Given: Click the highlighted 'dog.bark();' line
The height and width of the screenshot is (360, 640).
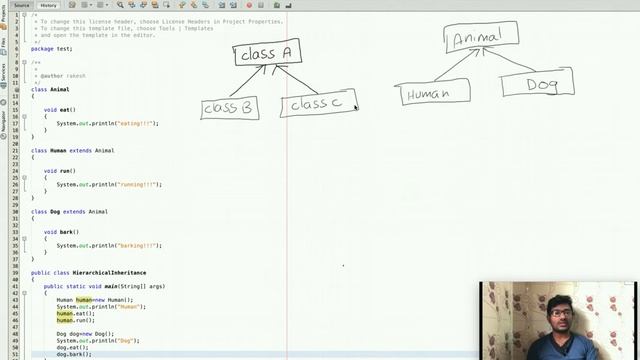Looking at the screenshot, I should pos(74,354).
